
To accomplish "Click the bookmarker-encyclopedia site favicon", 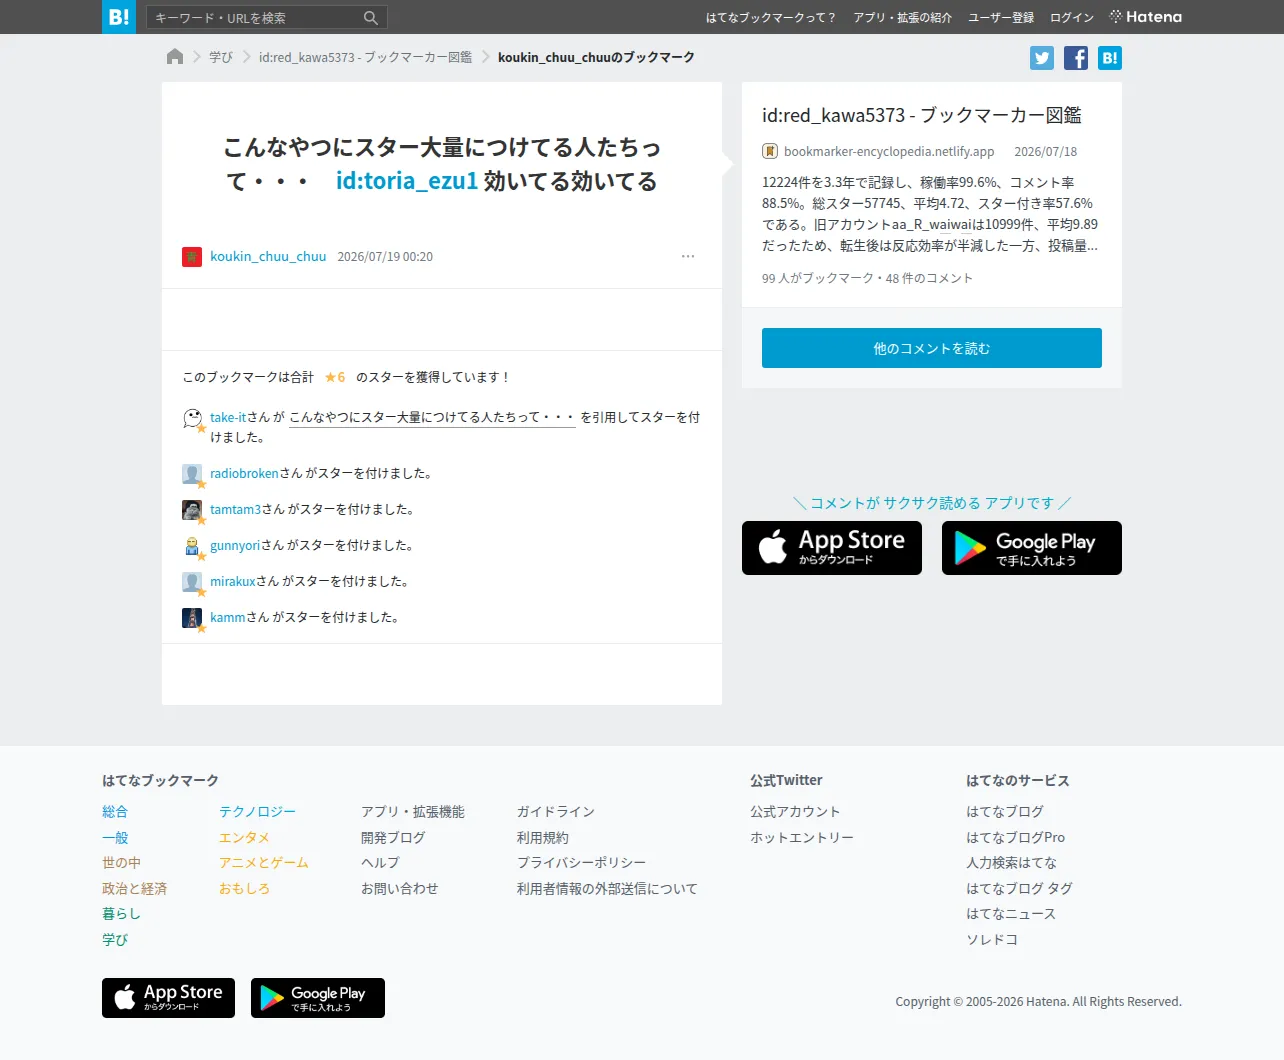I will coord(770,152).
